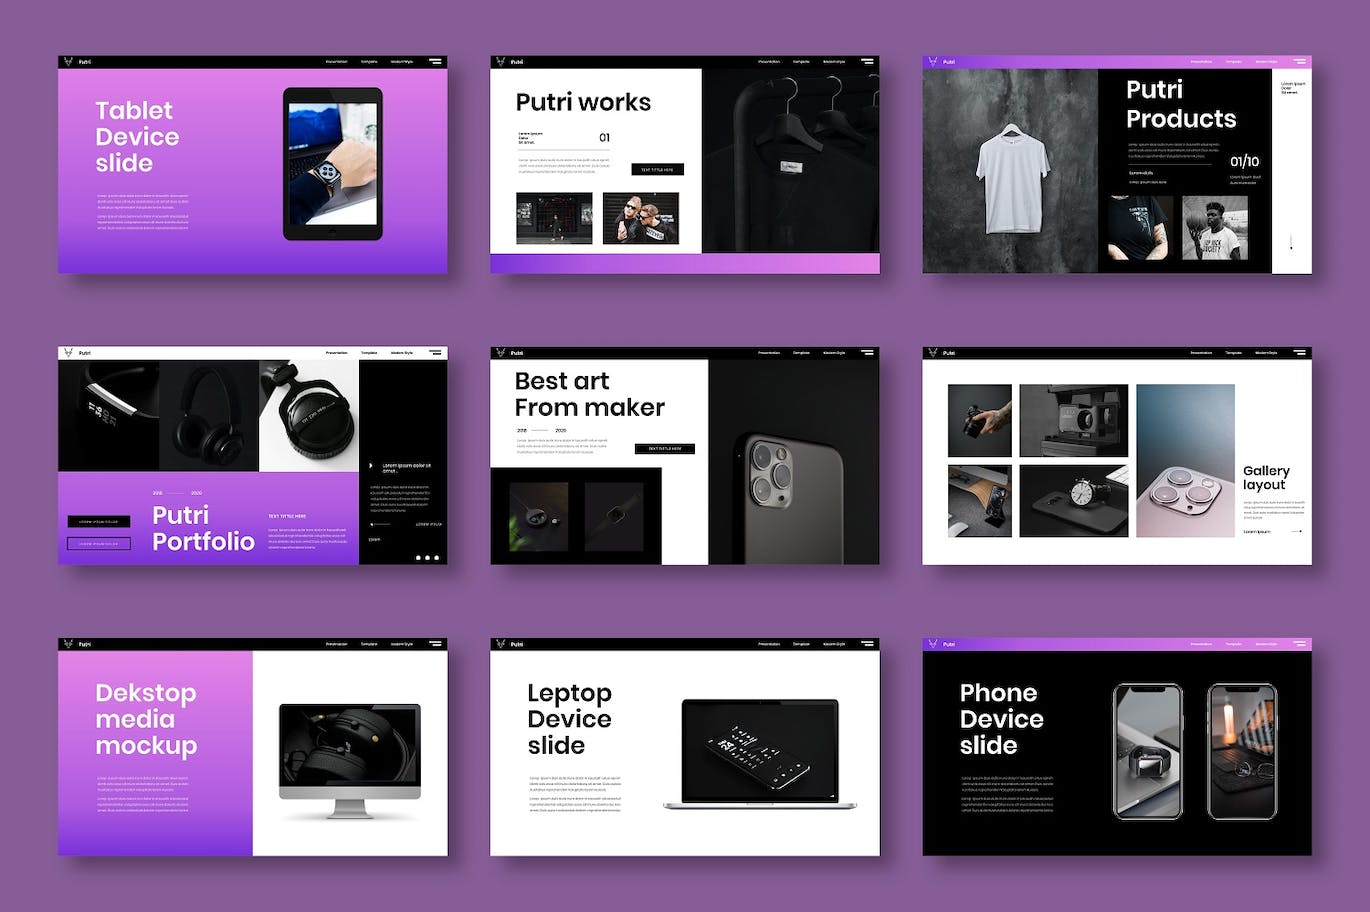The width and height of the screenshot is (1370, 912).
Task: Select middle pagination dot on Putri Portfolio slide
Action: (x=427, y=558)
